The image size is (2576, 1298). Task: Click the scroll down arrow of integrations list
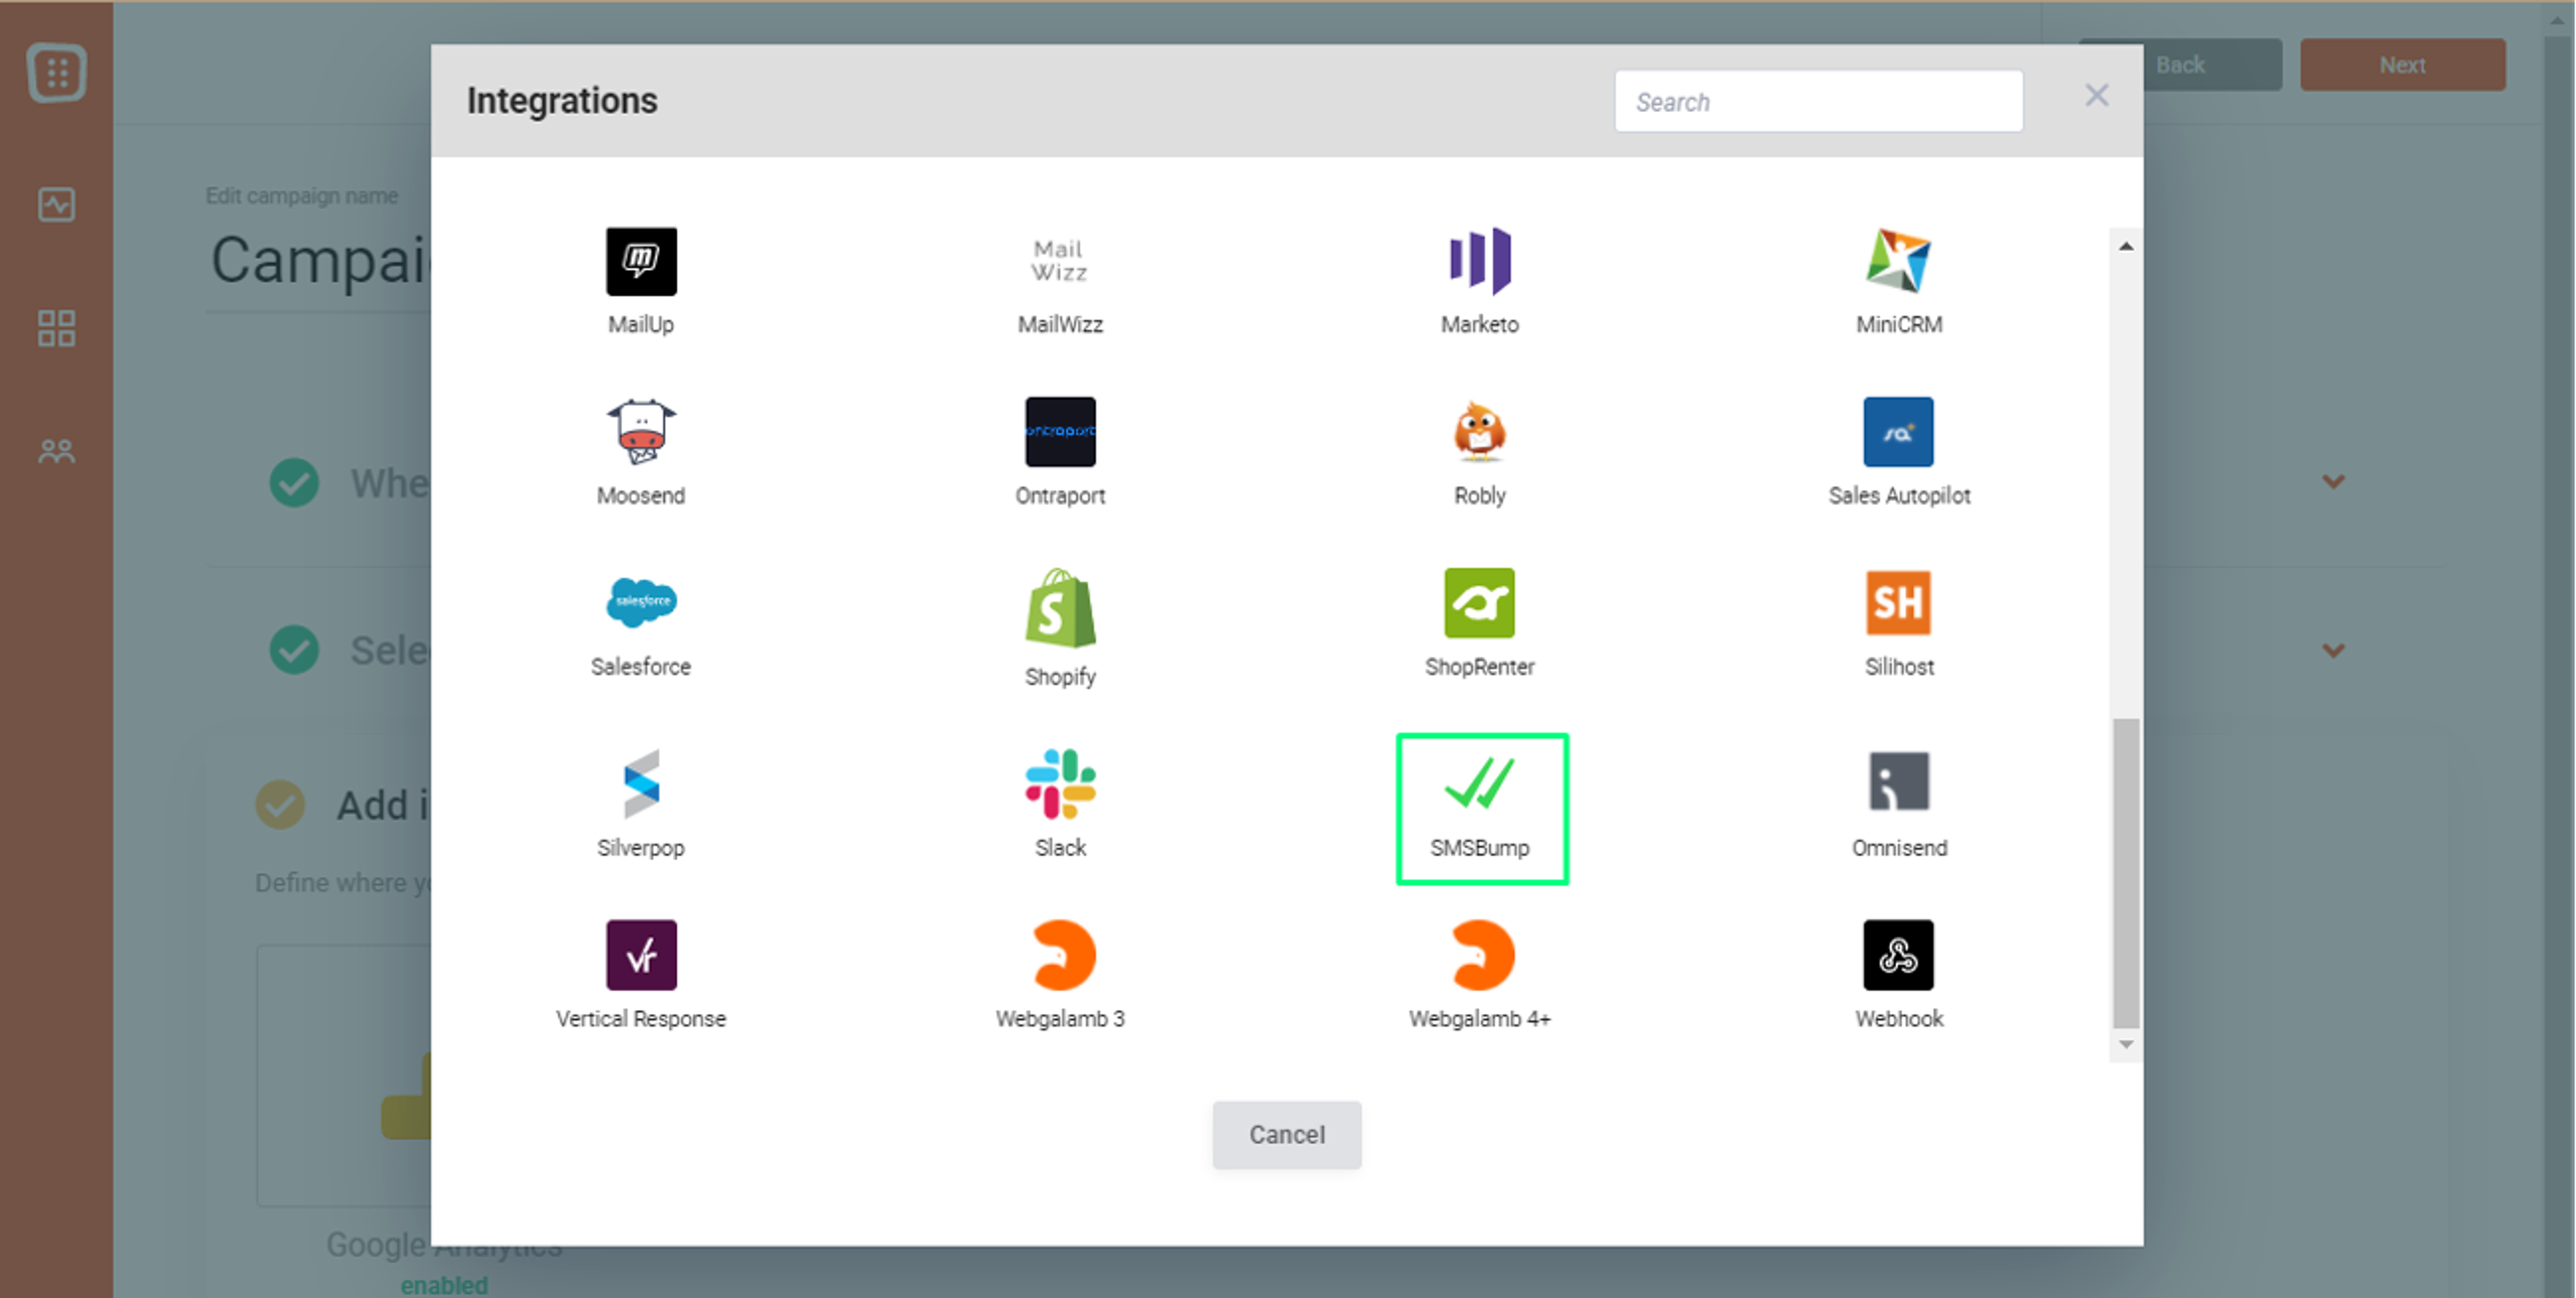tap(2125, 1045)
